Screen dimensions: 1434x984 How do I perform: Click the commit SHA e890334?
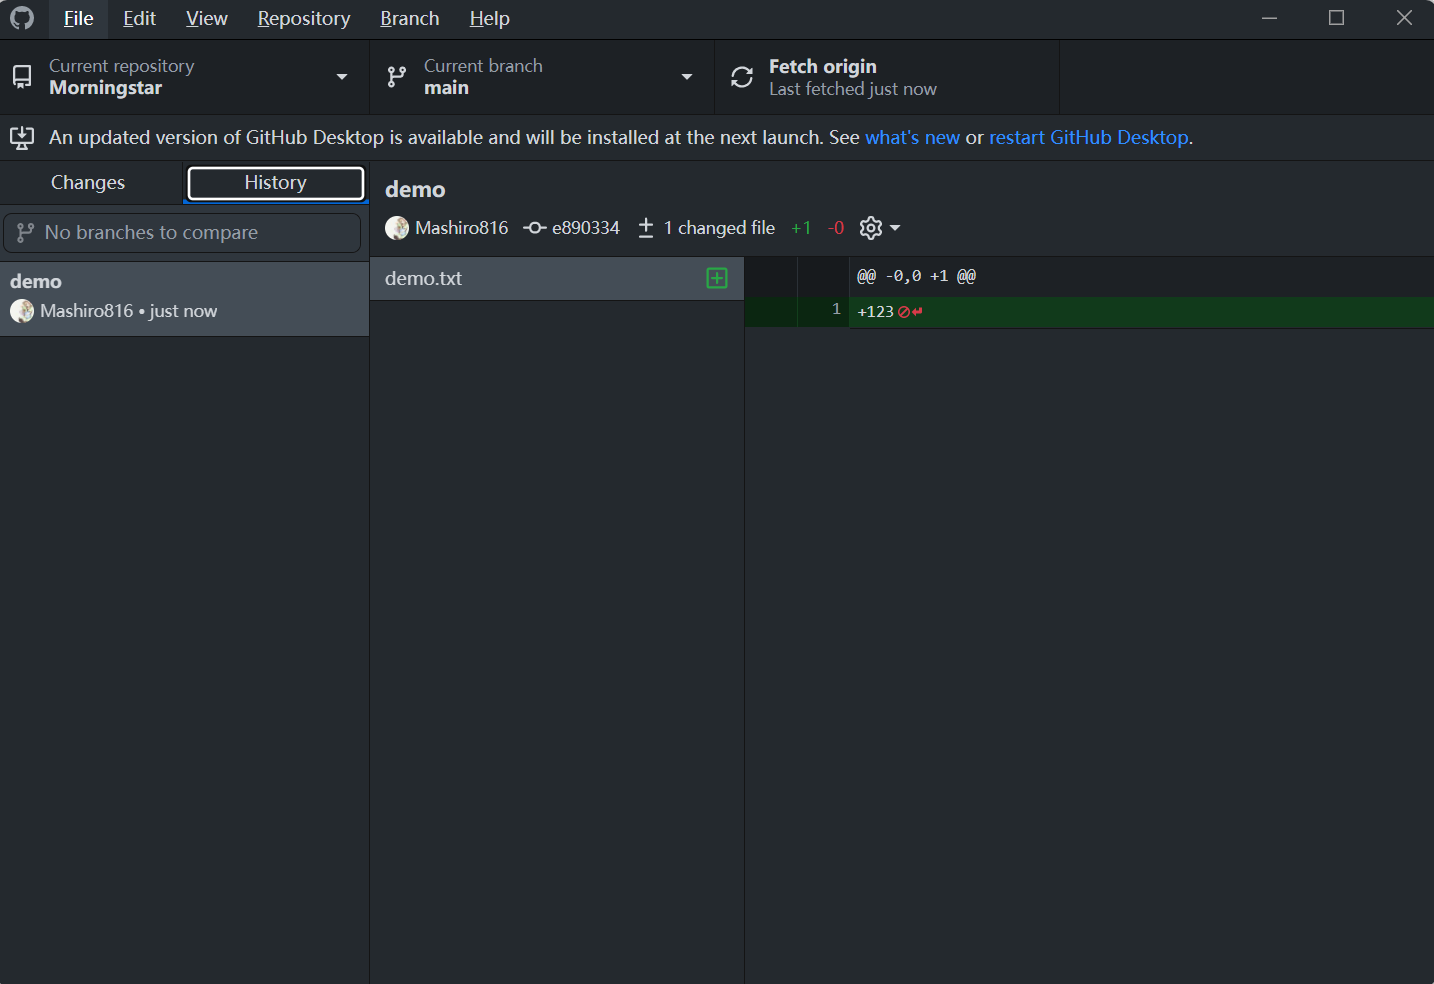pyautogui.click(x=586, y=228)
